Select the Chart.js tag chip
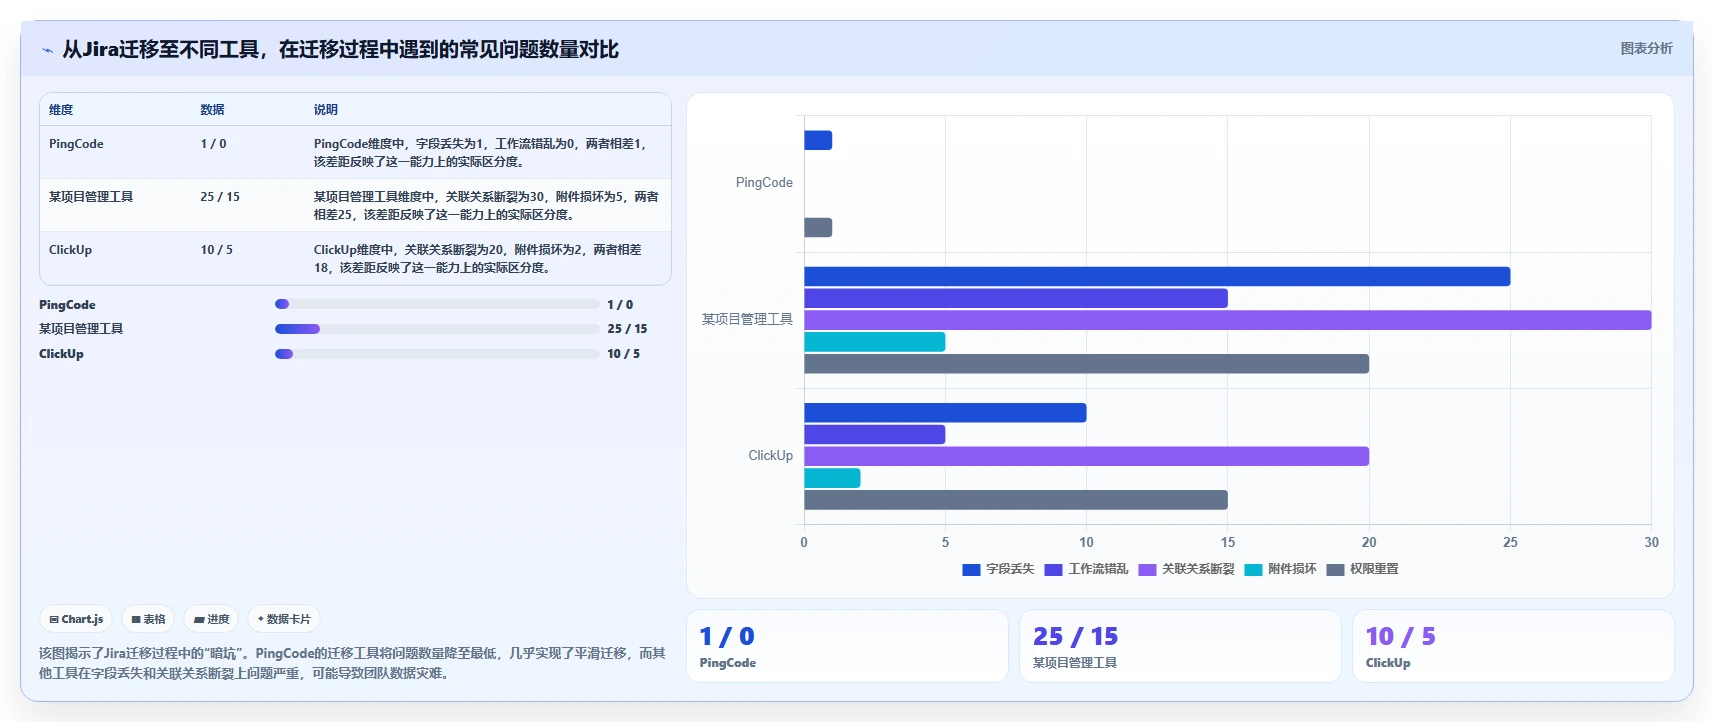The image size is (1714, 722). [76, 619]
